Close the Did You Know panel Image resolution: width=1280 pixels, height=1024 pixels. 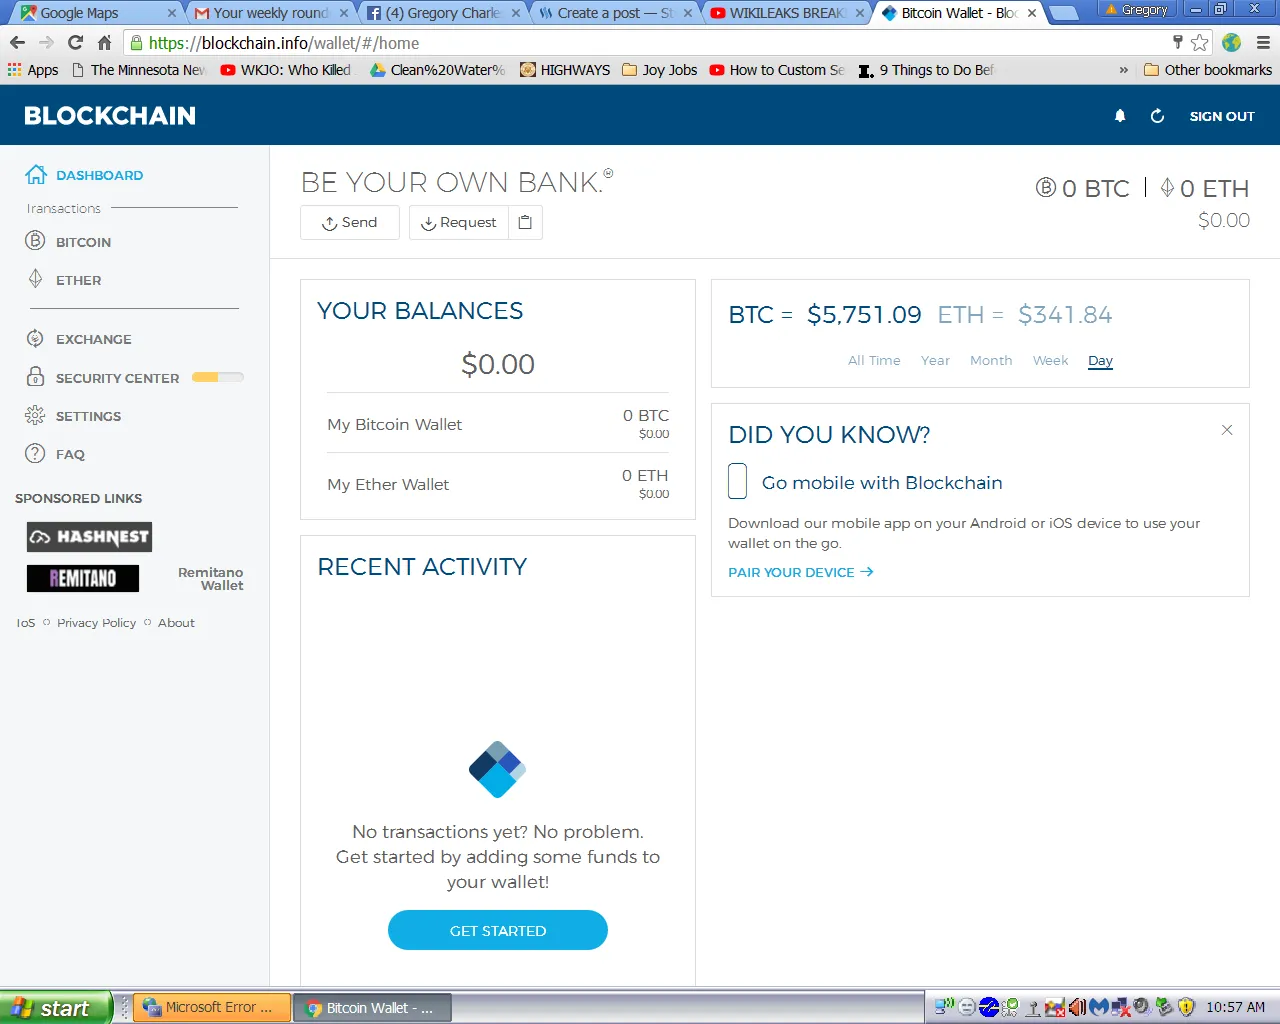pyautogui.click(x=1227, y=430)
